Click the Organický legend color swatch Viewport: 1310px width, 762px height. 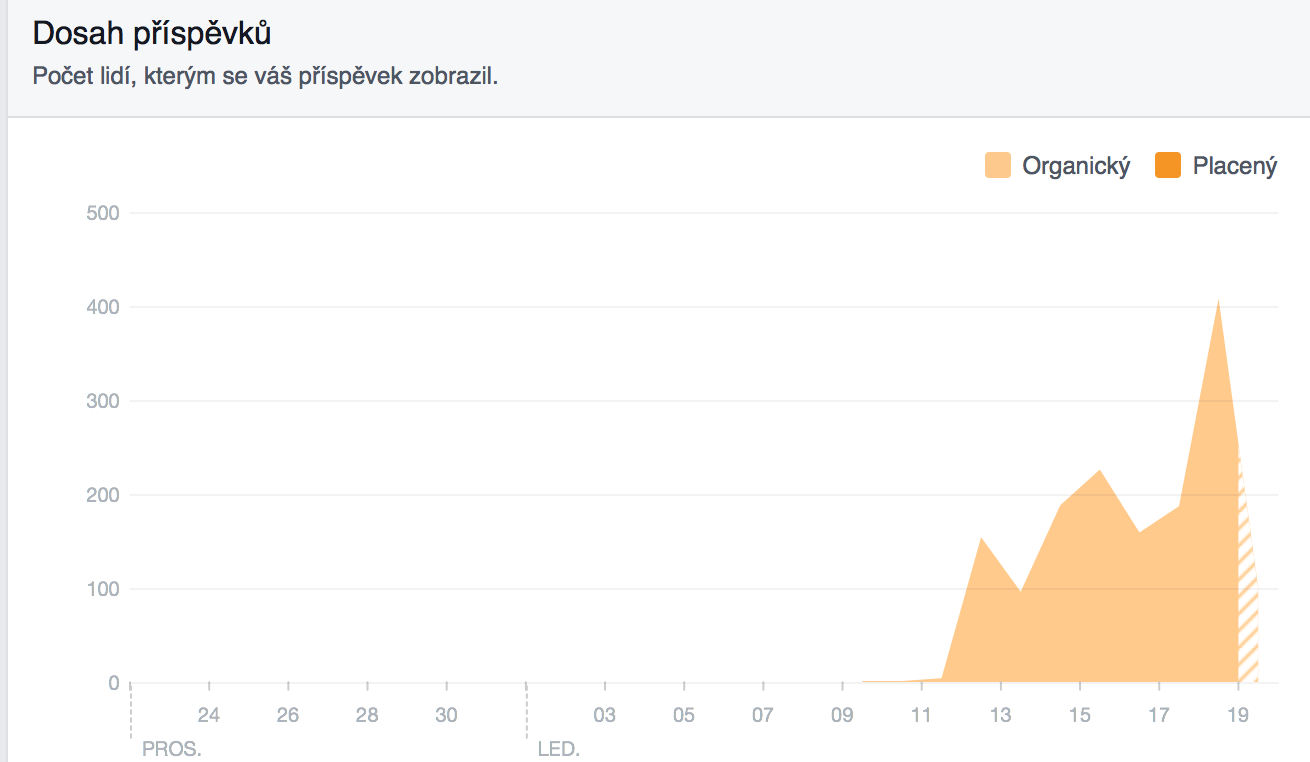pyautogui.click(x=998, y=166)
